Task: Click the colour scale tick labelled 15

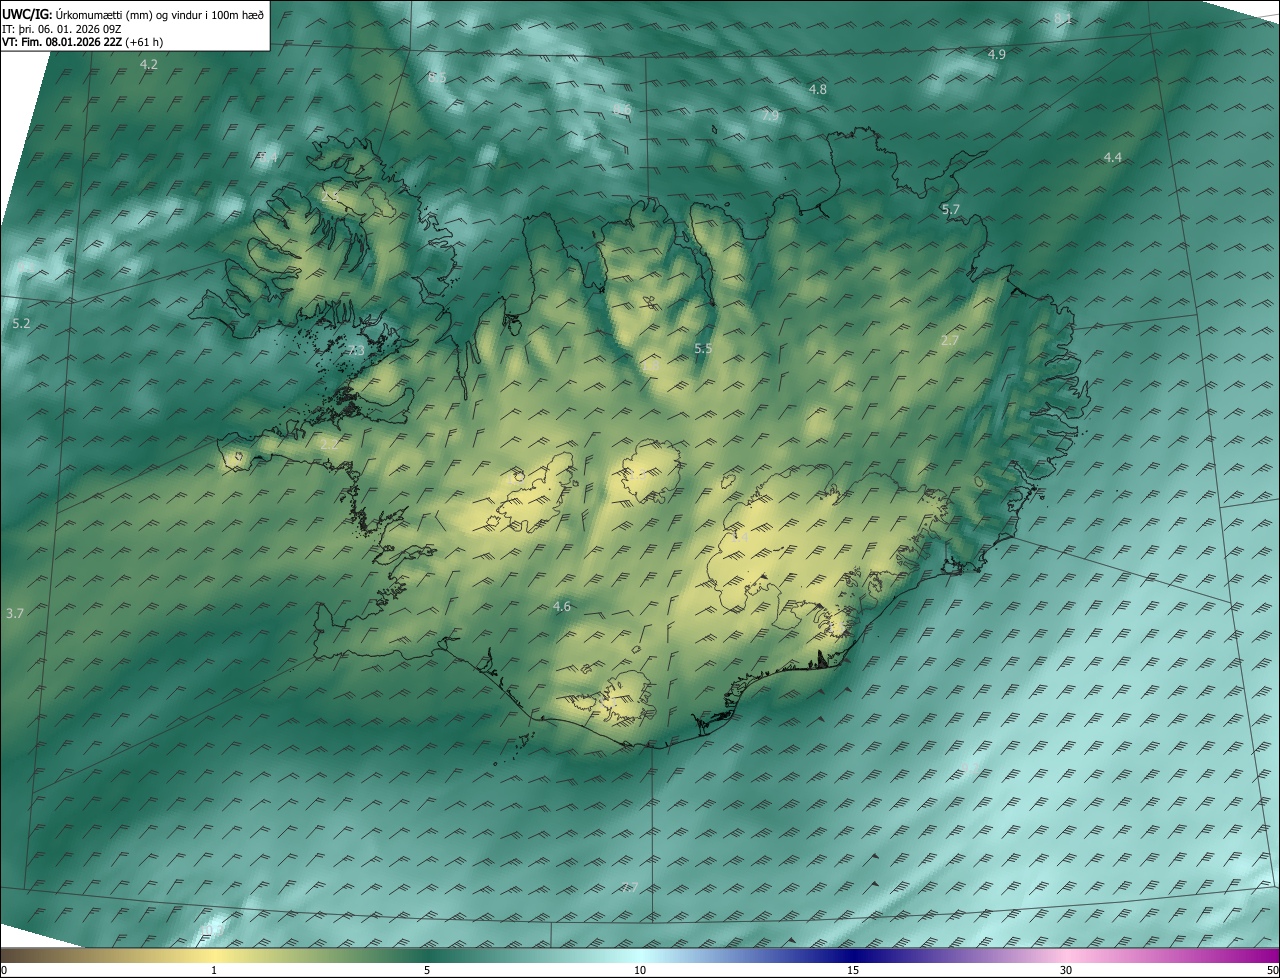Action: point(853,970)
